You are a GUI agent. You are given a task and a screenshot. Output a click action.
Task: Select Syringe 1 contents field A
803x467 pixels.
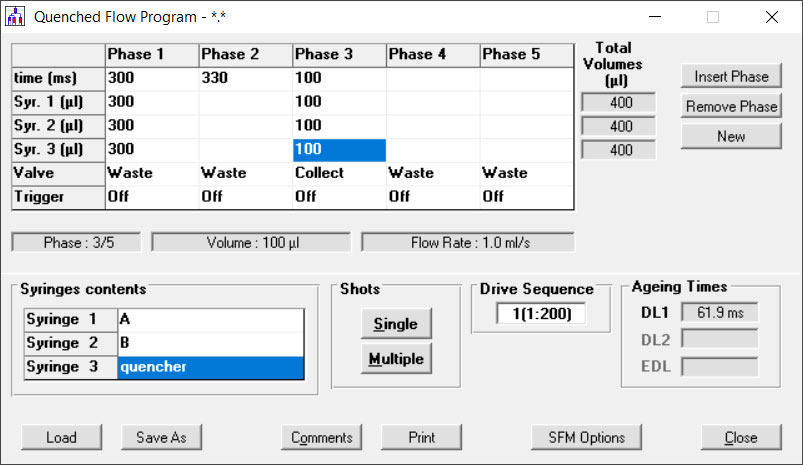210,320
